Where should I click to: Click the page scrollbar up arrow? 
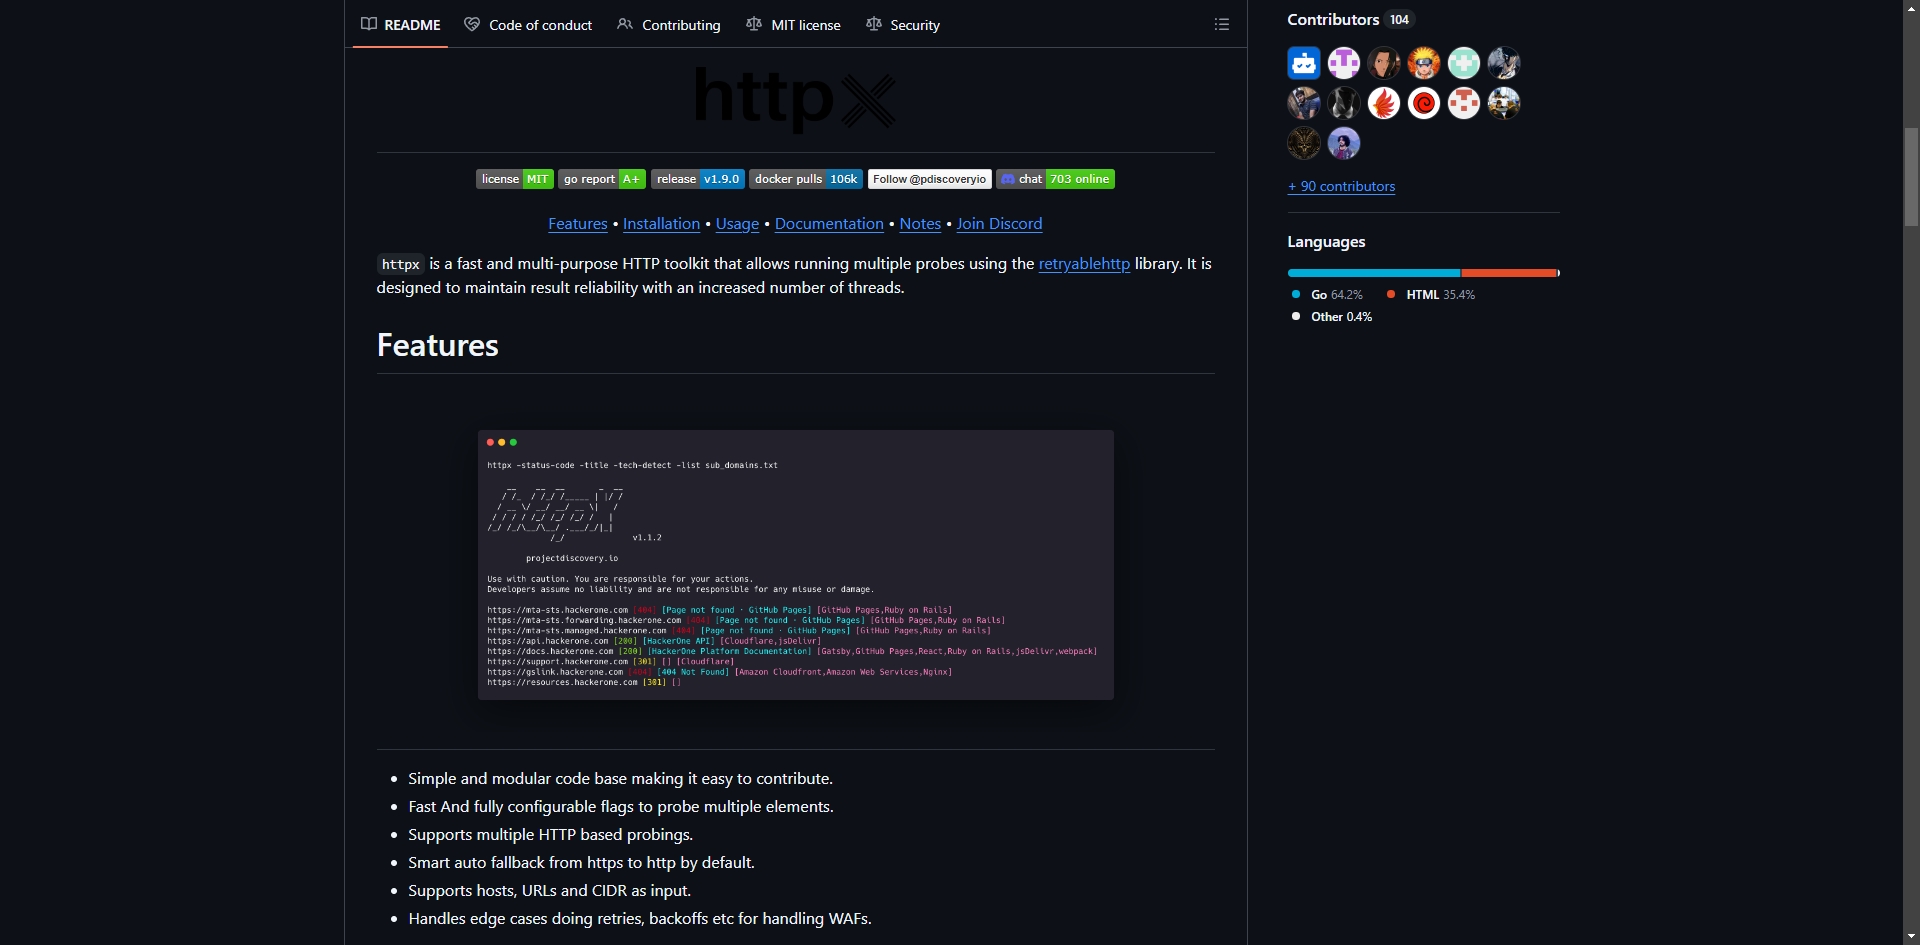(x=1911, y=8)
